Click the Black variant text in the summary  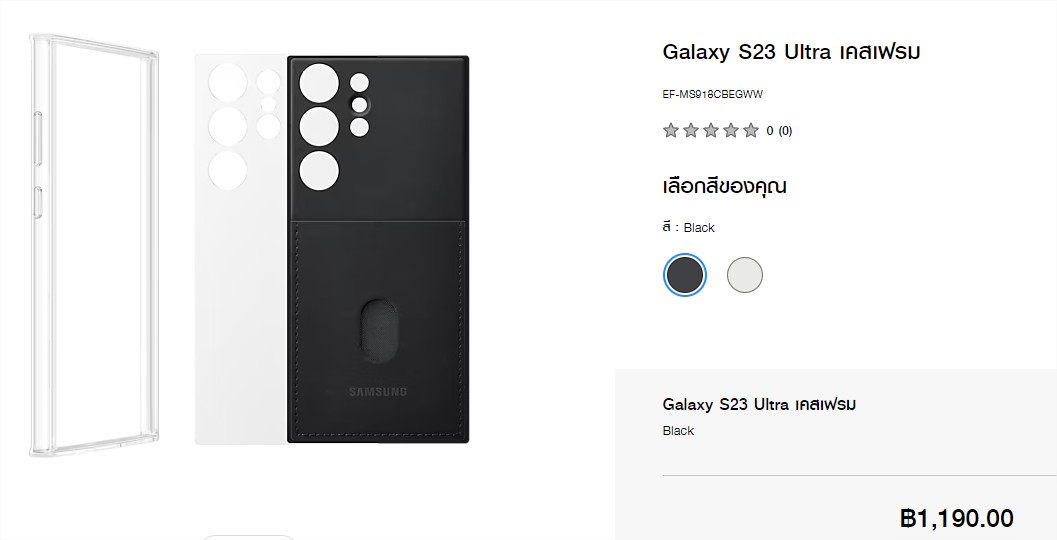(678, 431)
